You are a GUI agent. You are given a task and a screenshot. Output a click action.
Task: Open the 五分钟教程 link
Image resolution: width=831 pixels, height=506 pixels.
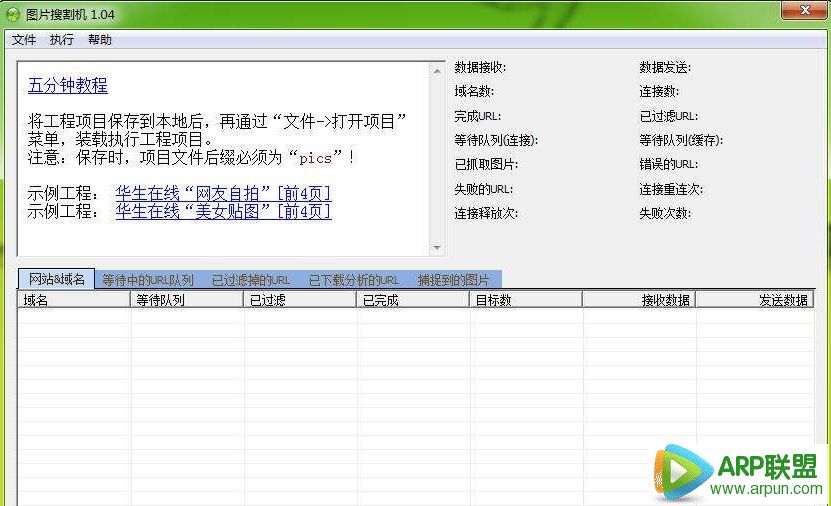click(x=68, y=86)
